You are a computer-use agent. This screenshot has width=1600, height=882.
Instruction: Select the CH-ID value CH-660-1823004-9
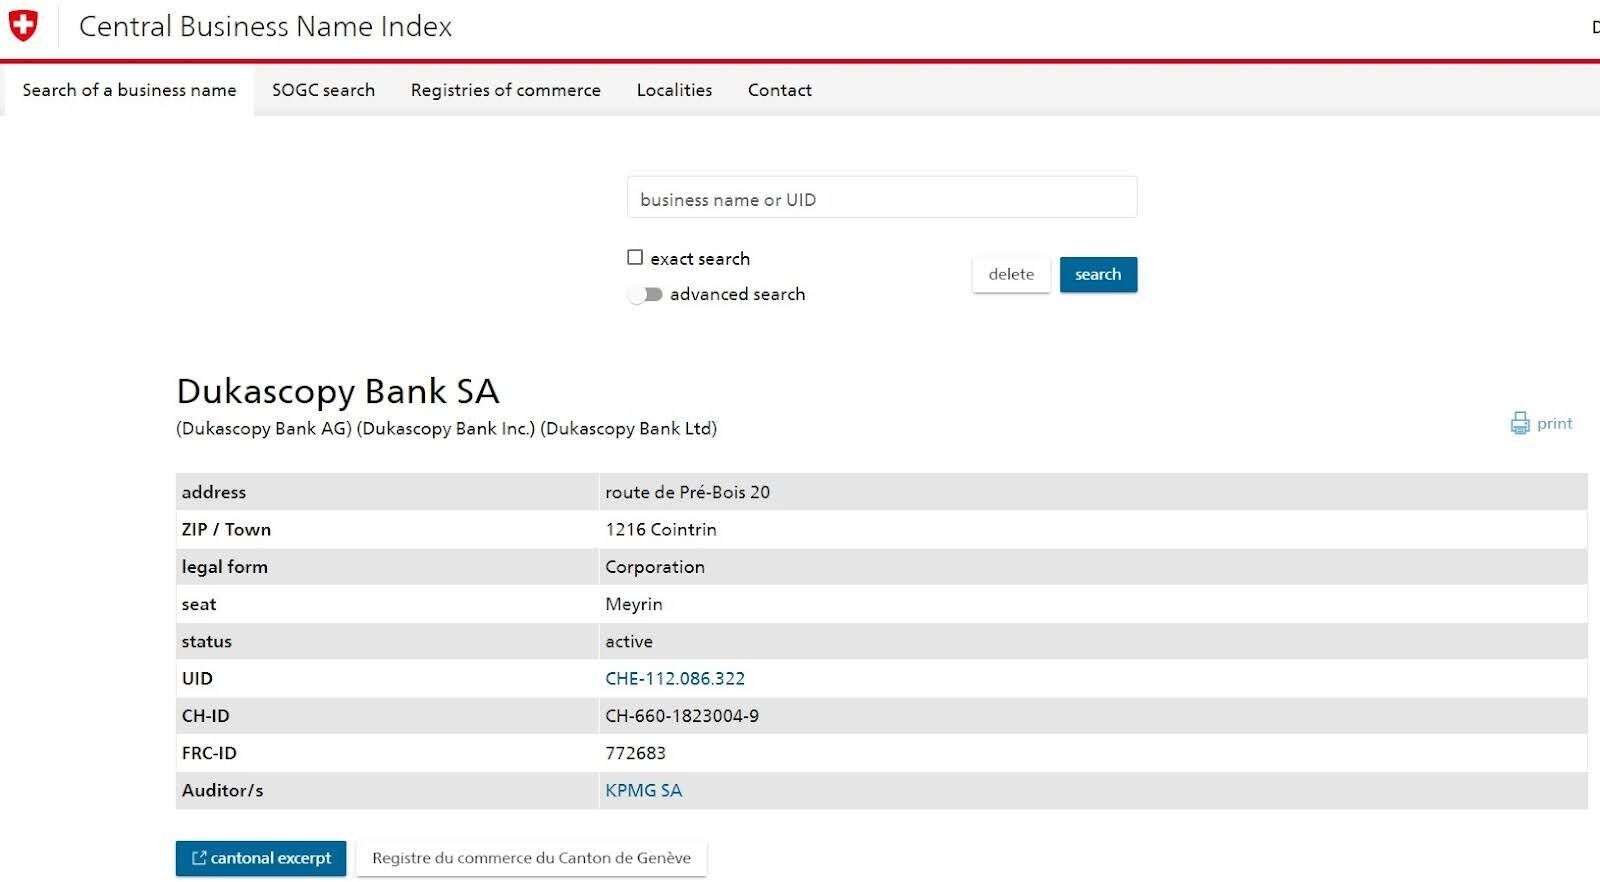pyautogui.click(x=682, y=716)
